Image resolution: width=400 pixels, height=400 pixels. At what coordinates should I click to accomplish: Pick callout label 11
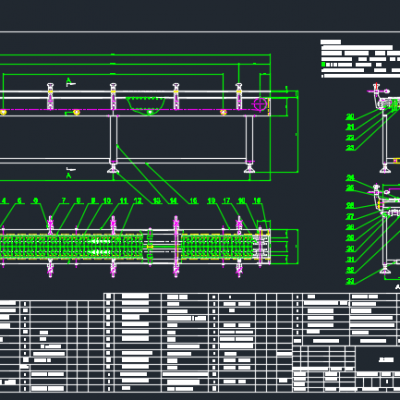click(x=124, y=201)
